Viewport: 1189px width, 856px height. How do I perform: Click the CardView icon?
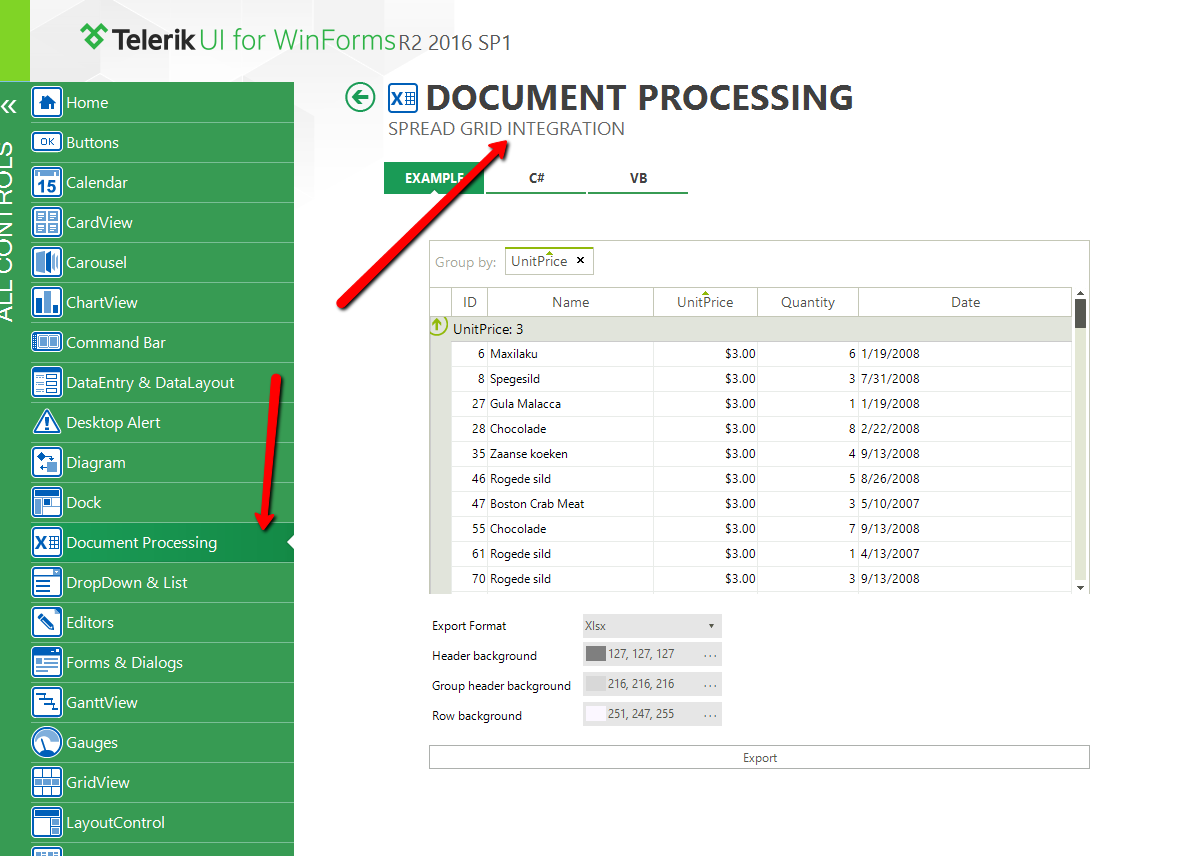click(47, 222)
